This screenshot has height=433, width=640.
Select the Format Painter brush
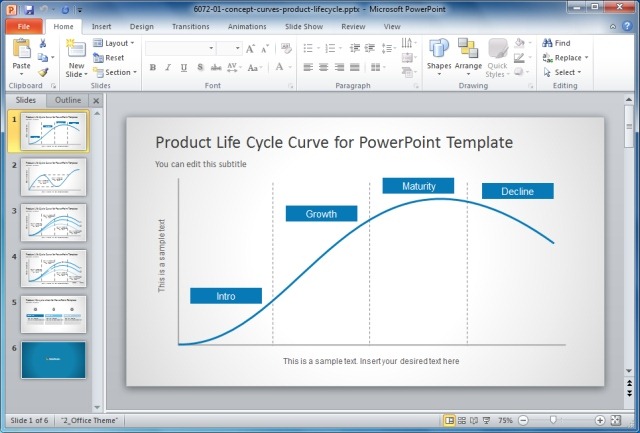coord(43,72)
